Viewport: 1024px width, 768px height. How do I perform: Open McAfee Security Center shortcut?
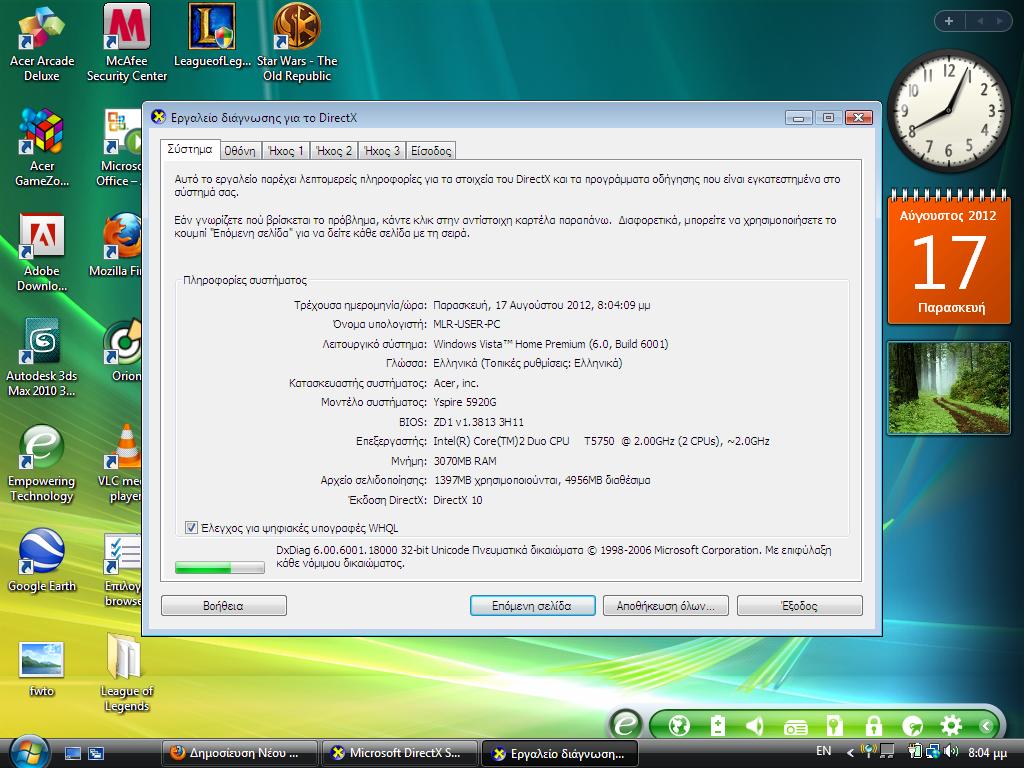click(x=127, y=45)
